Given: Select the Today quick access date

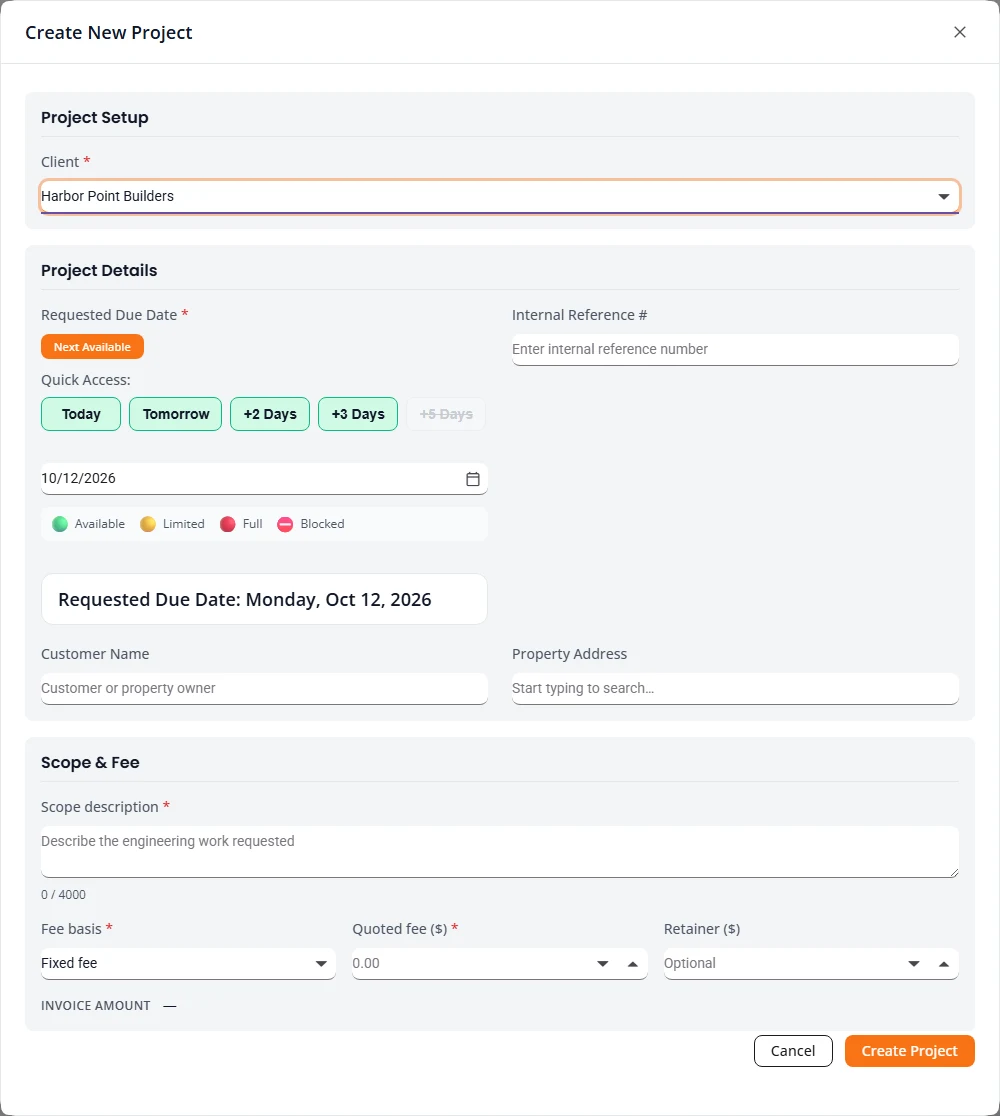Looking at the screenshot, I should pos(81,414).
